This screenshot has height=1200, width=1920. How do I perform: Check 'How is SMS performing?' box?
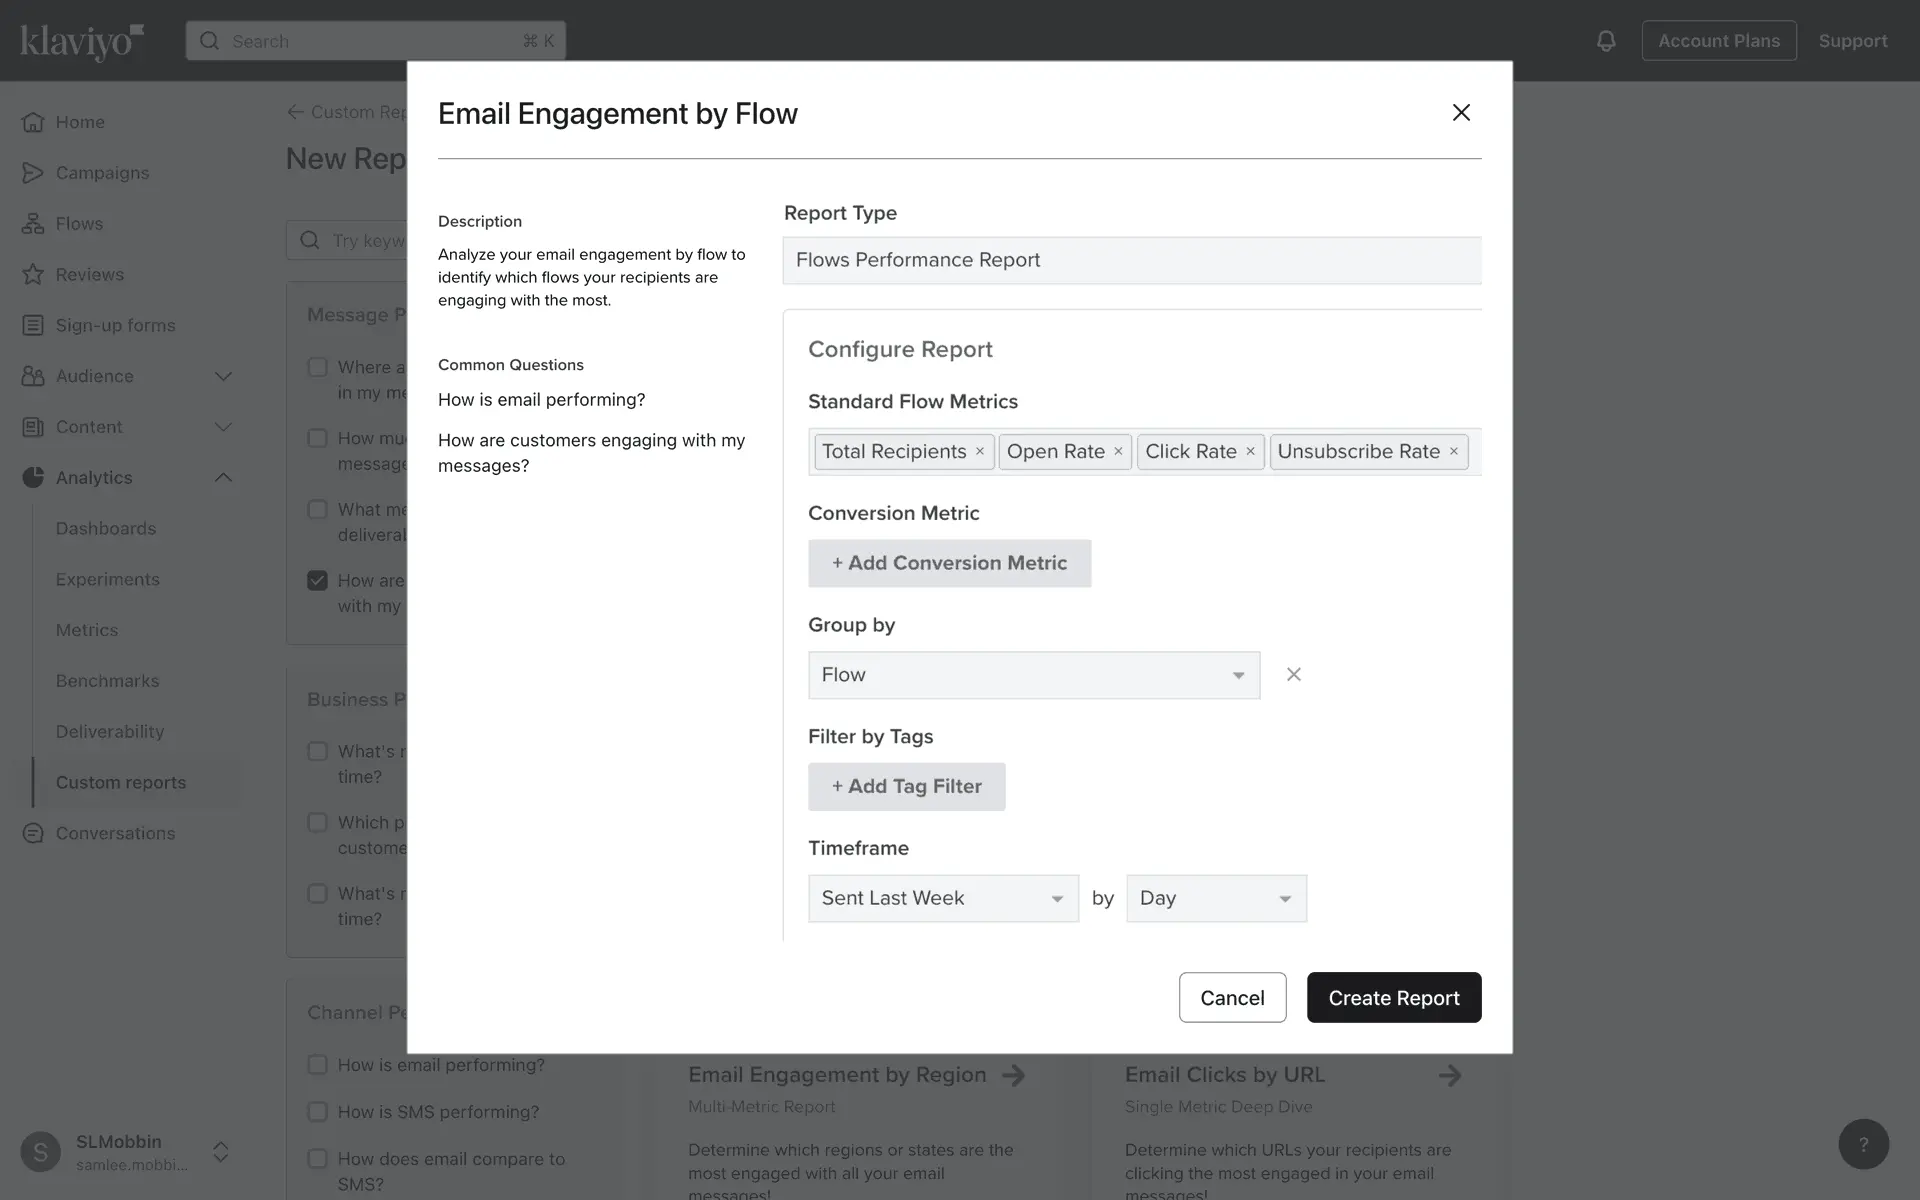(x=318, y=1112)
